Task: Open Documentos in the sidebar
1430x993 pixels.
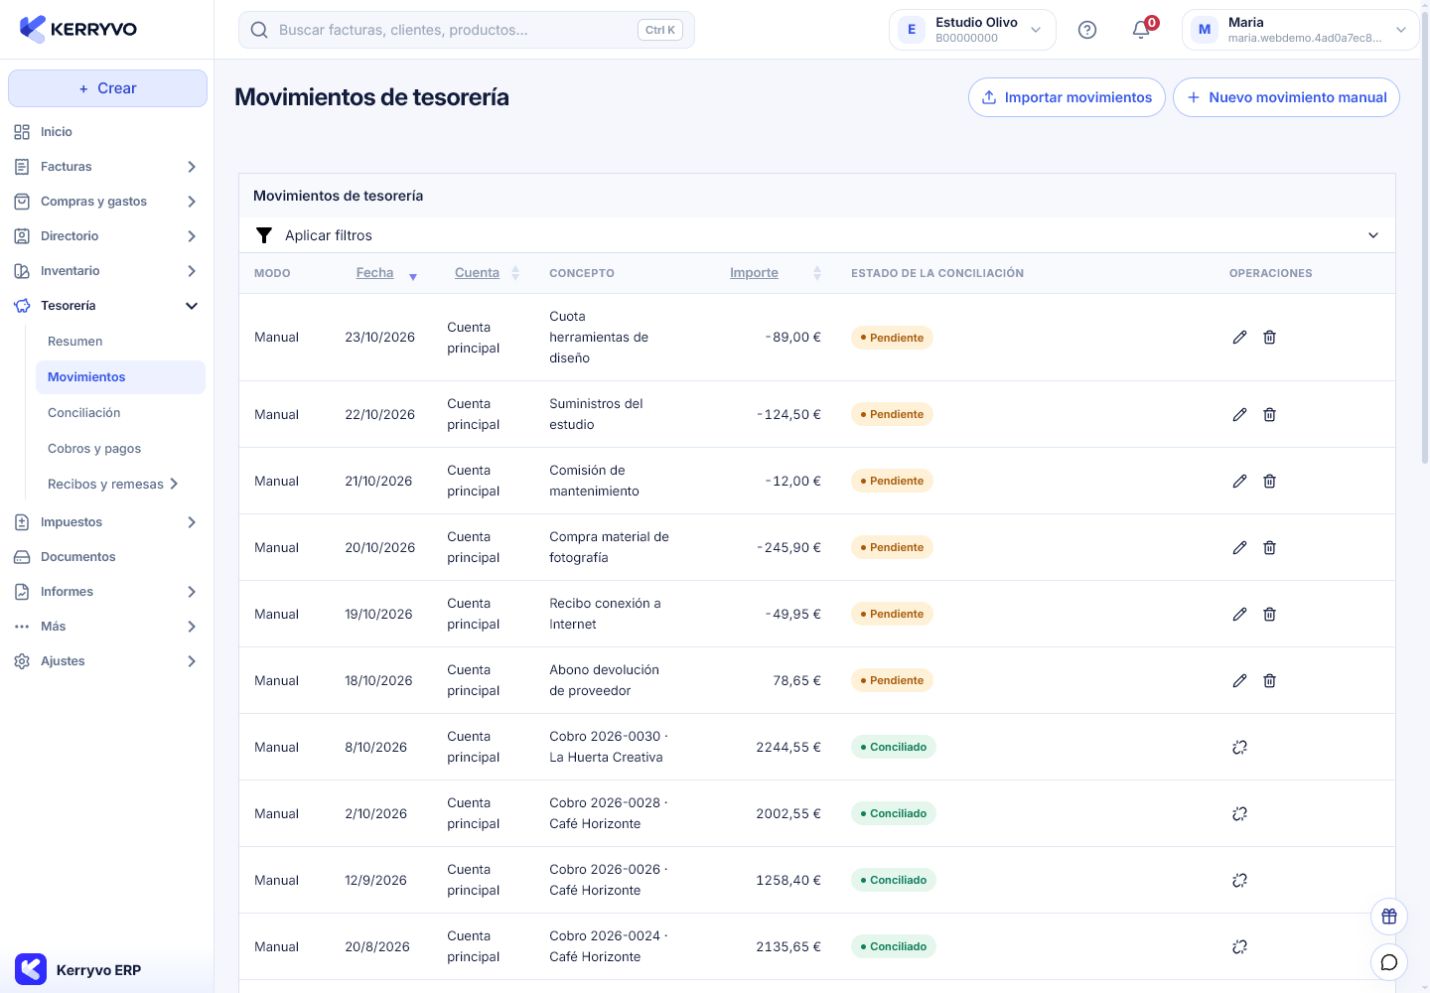Action: [x=105, y=557]
